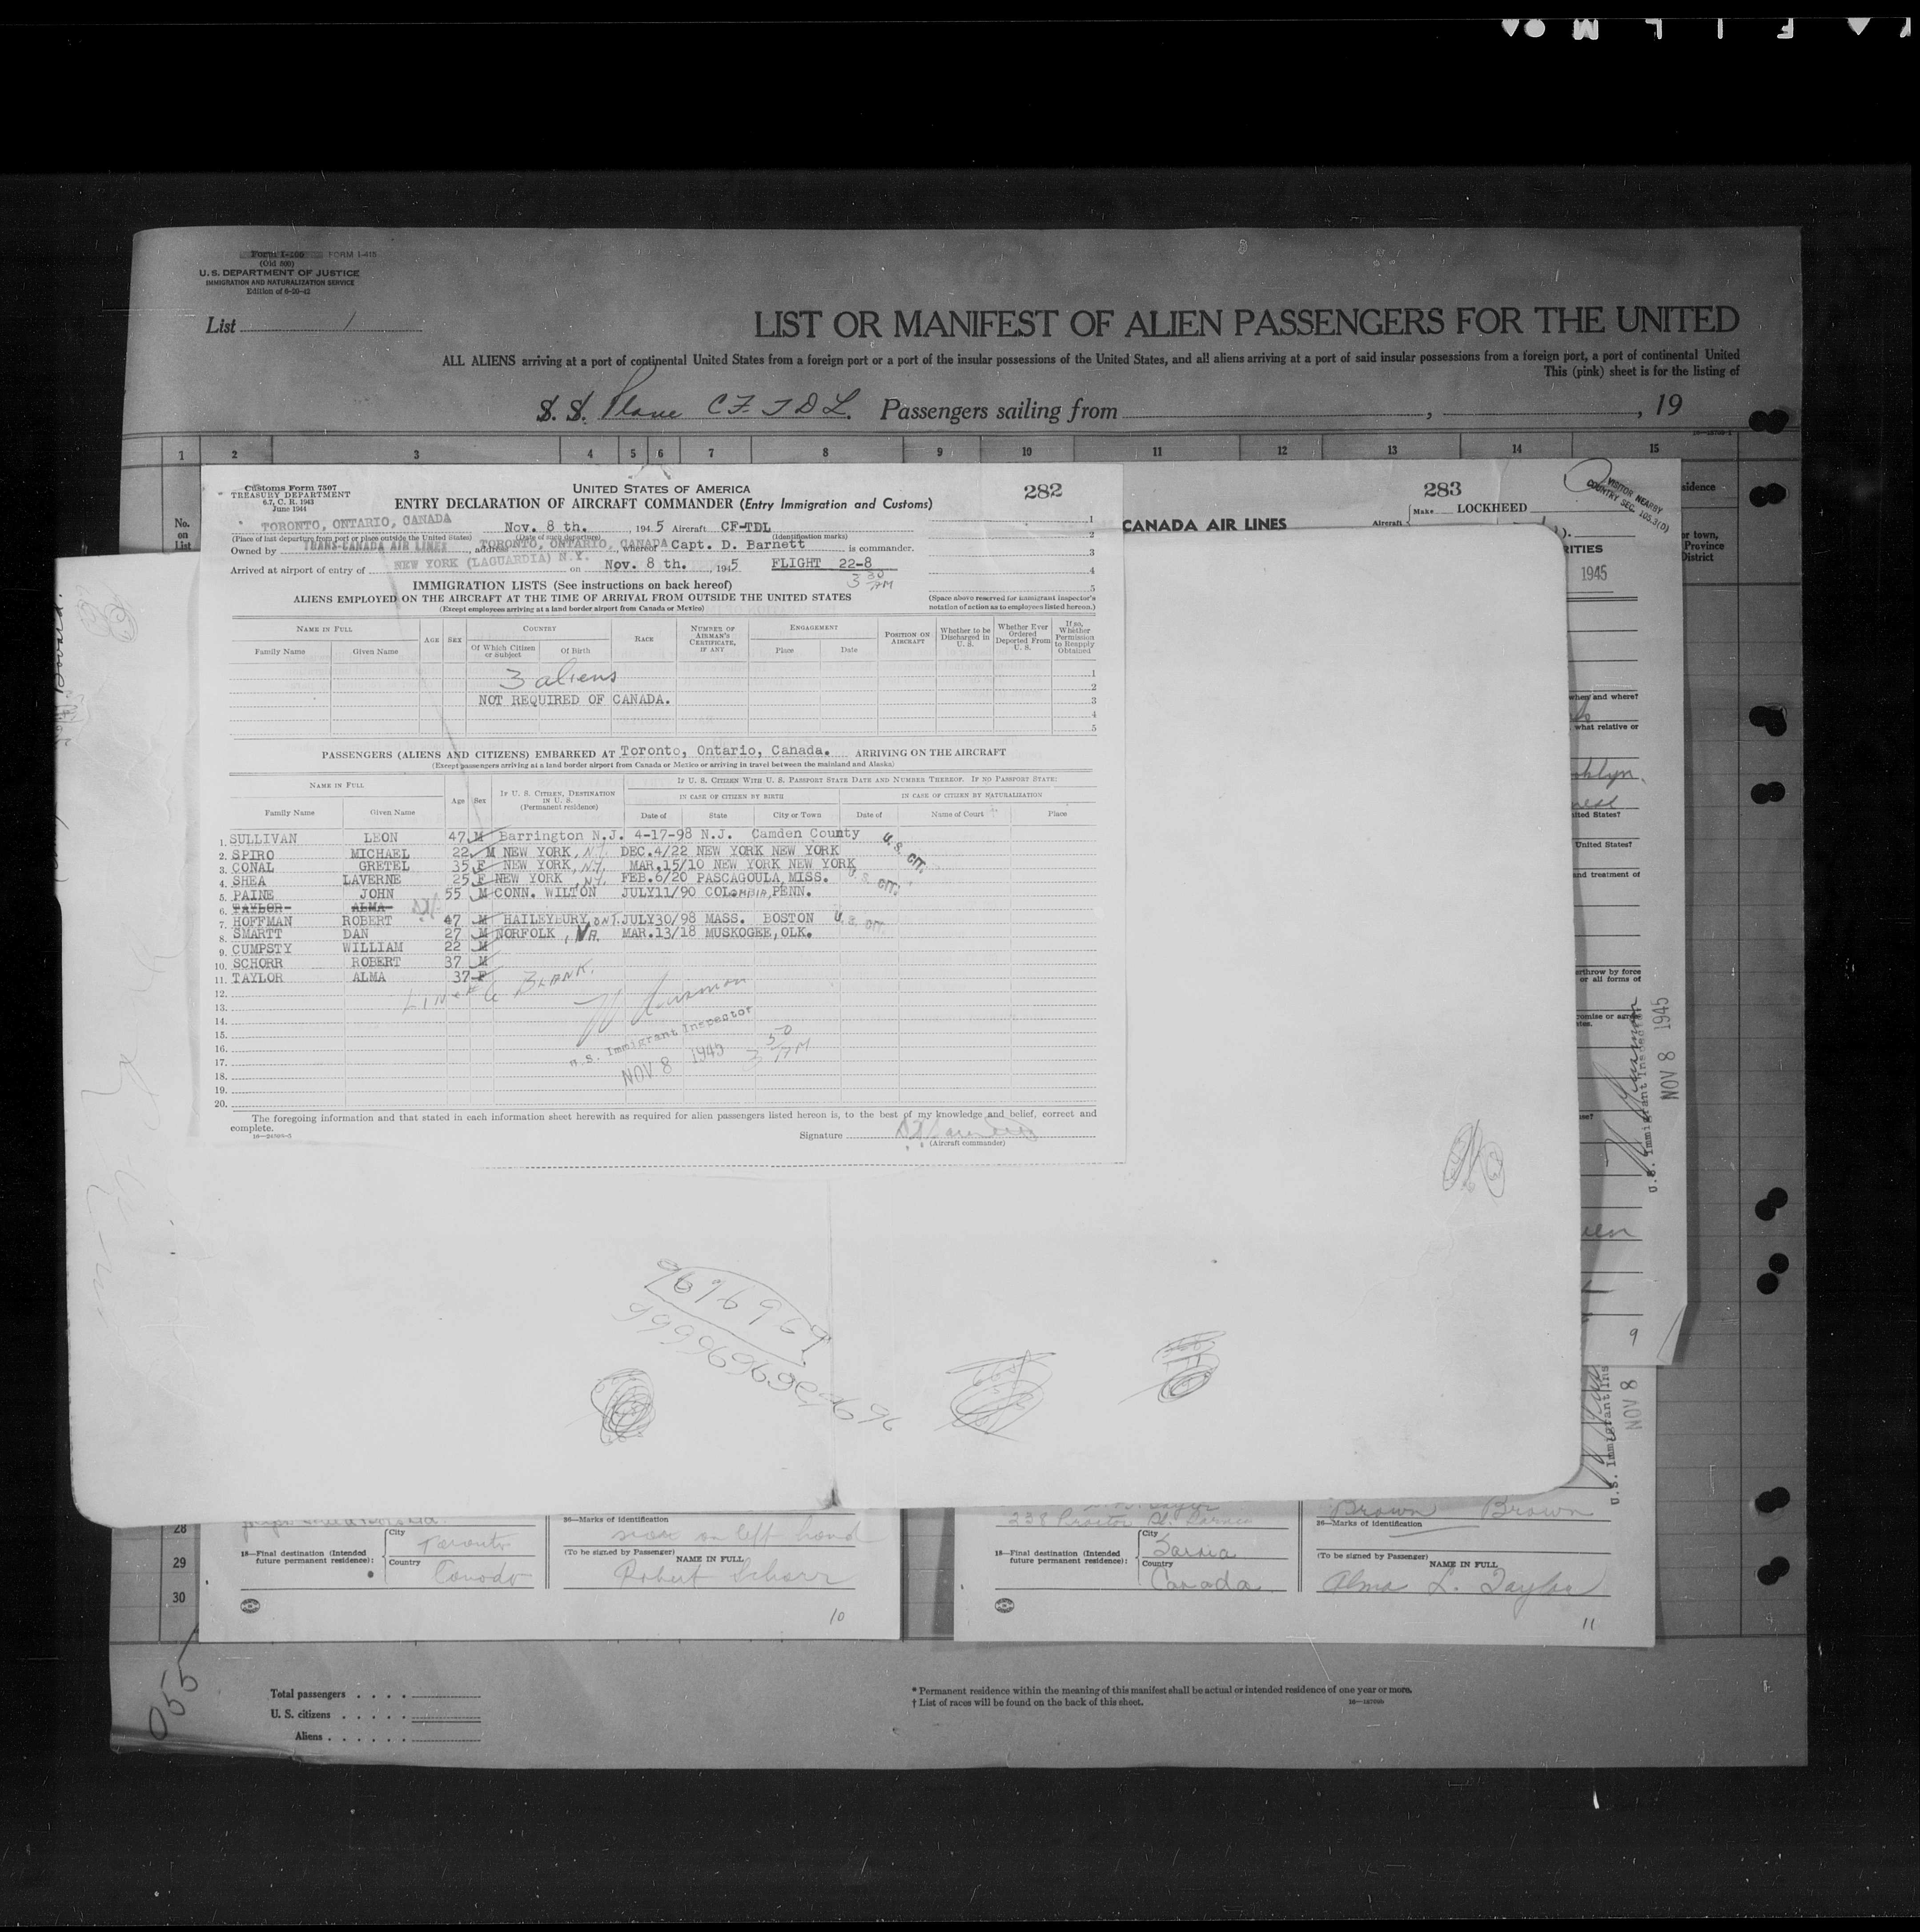
Task: Click 'NOT REQUIRED OF CANADA.' text
Action: click(x=574, y=699)
